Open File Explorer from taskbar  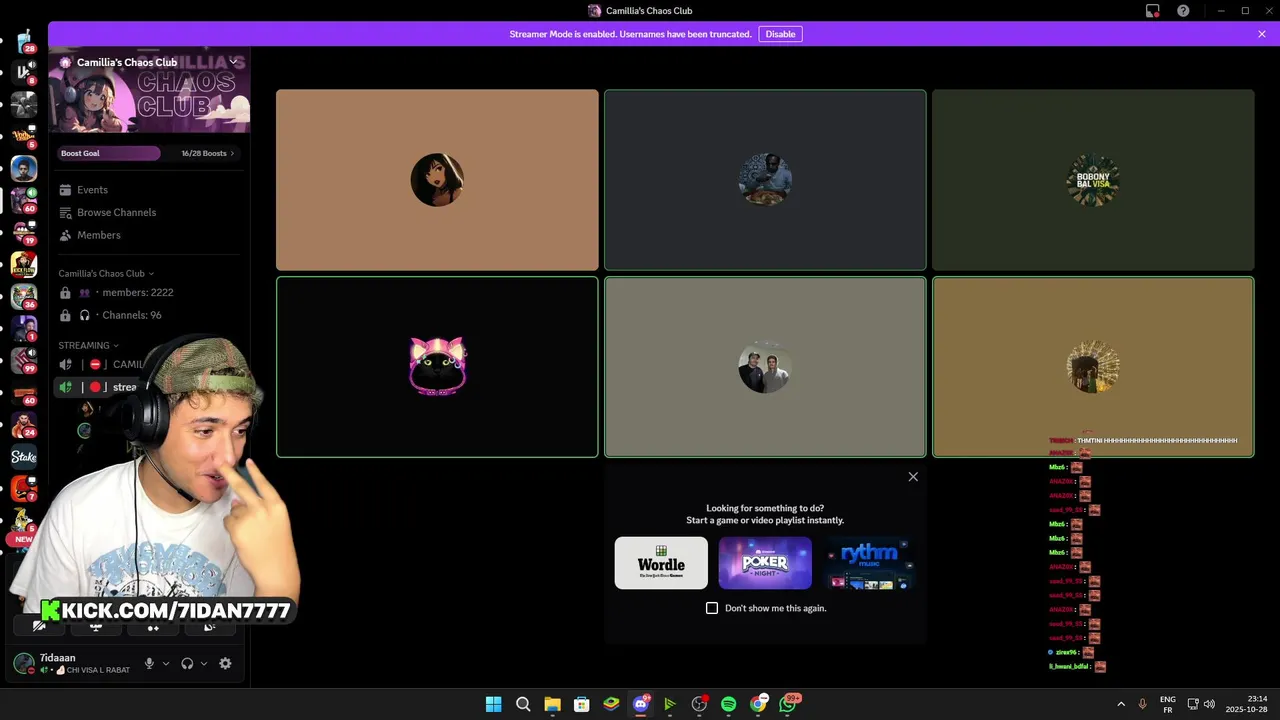pos(552,704)
